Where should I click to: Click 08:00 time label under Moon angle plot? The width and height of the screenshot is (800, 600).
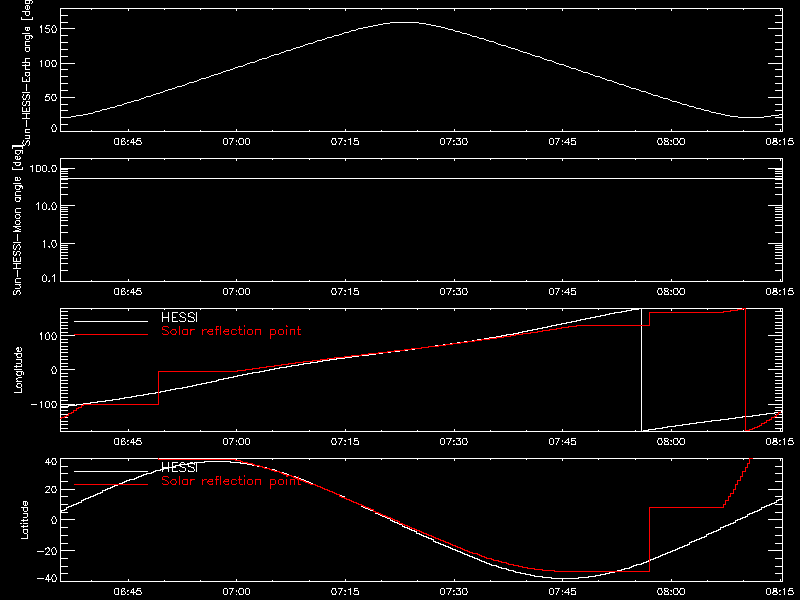coord(671,291)
